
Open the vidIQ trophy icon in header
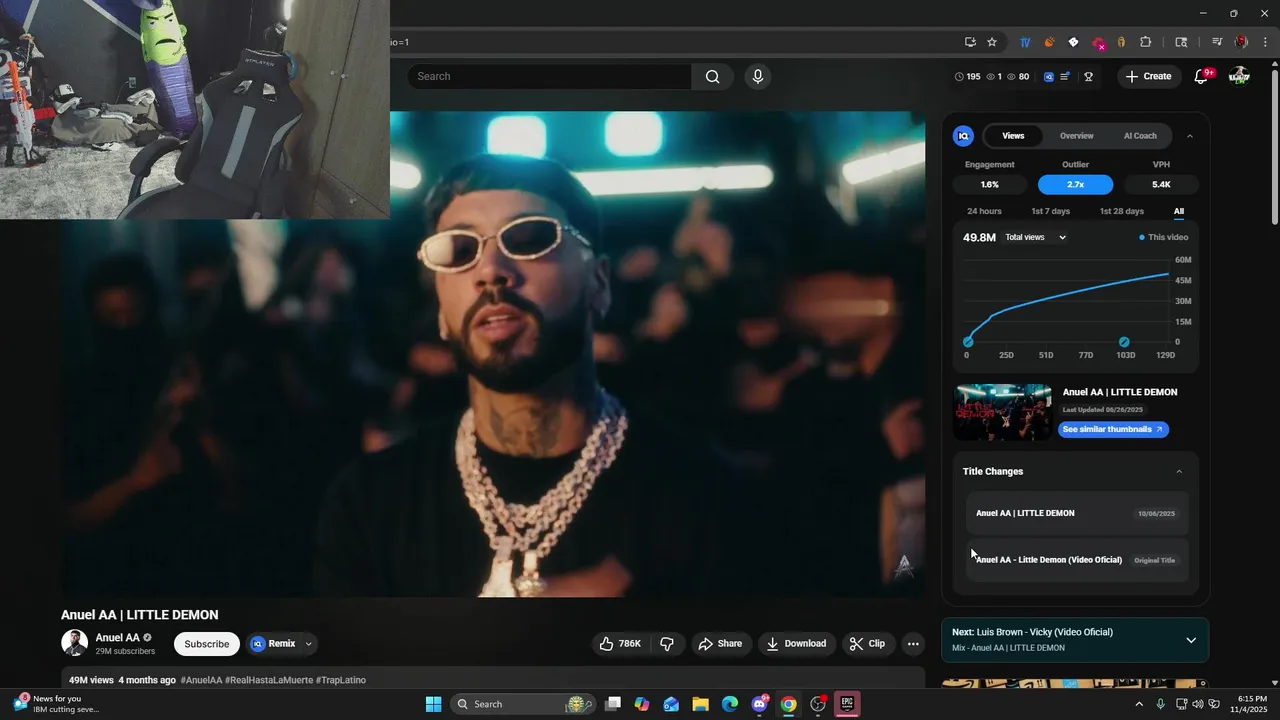click(x=1088, y=76)
